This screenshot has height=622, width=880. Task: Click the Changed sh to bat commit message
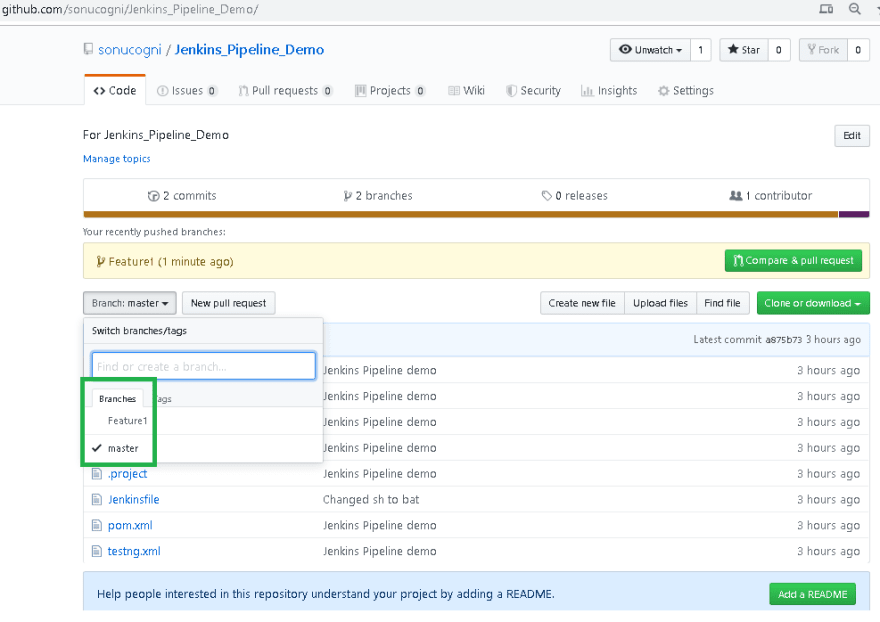(371, 500)
